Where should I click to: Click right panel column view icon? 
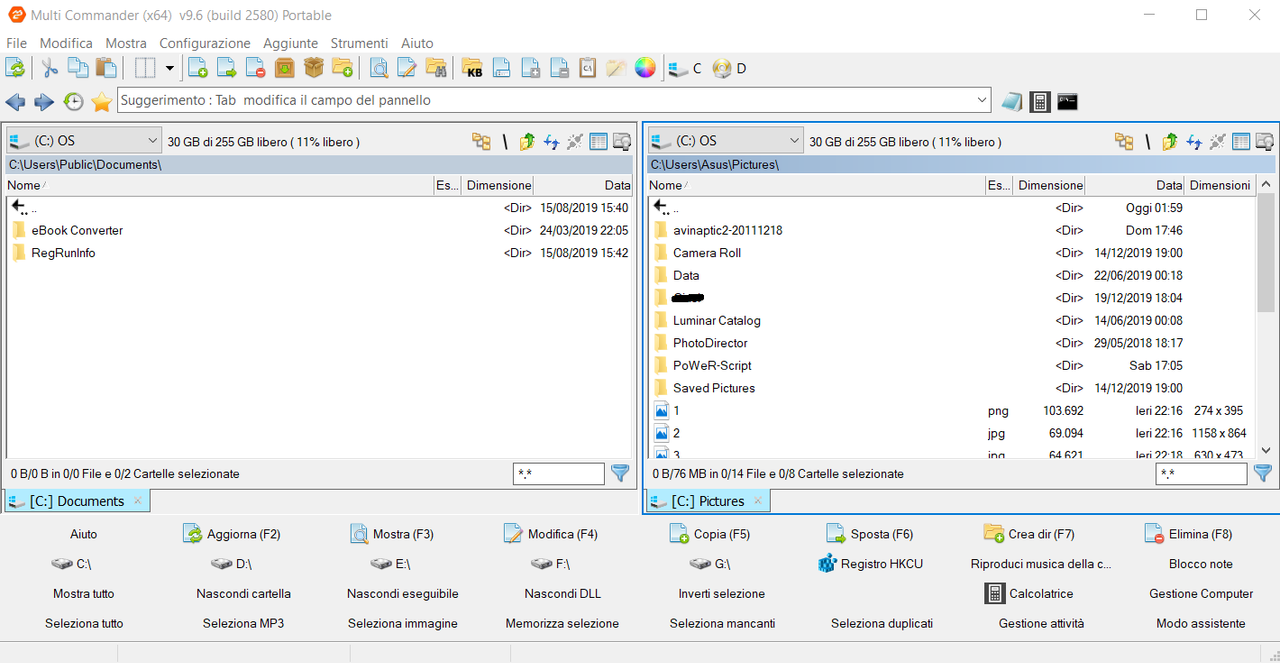click(x=1241, y=141)
